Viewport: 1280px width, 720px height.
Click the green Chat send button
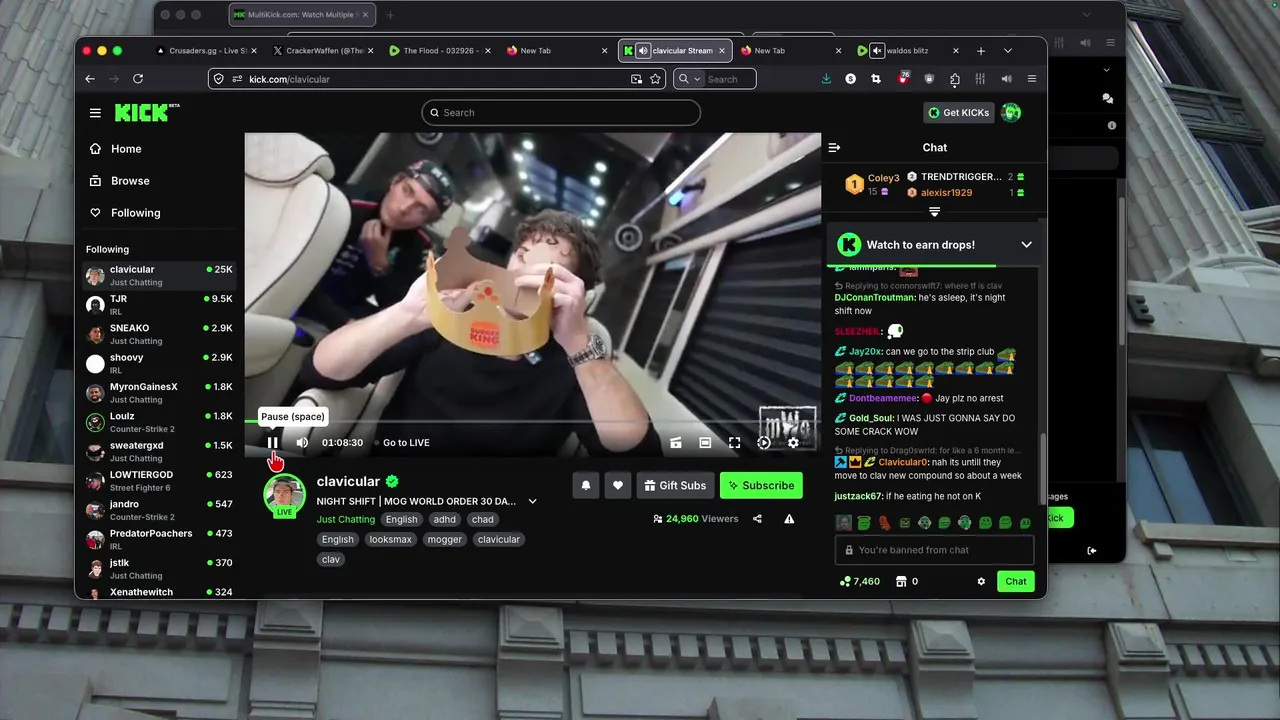click(1016, 581)
